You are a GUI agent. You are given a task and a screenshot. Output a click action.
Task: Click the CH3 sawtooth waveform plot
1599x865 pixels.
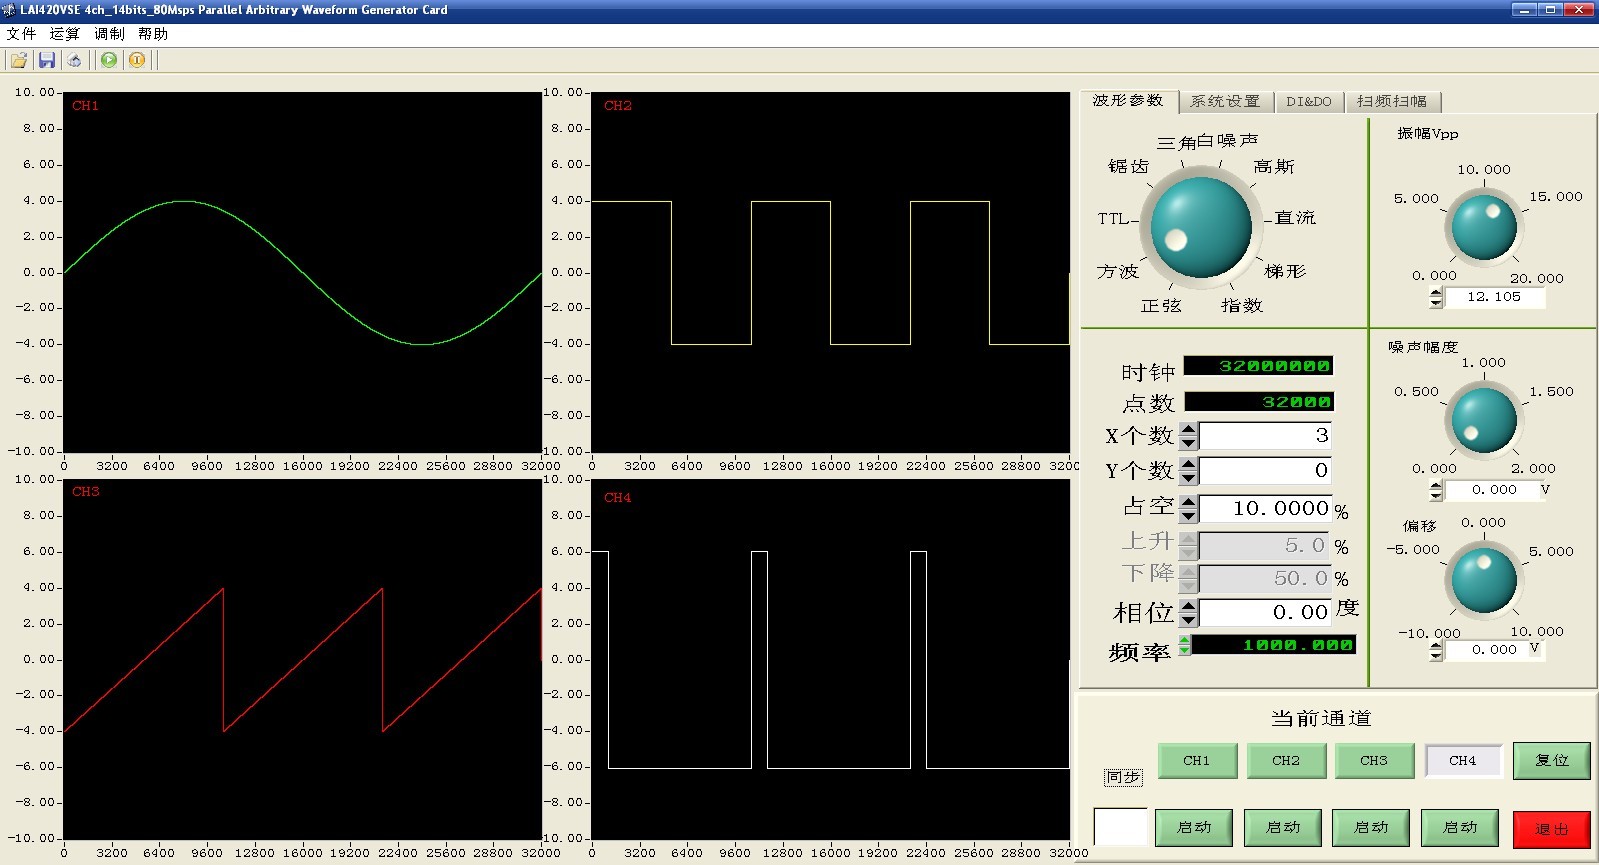click(x=303, y=659)
